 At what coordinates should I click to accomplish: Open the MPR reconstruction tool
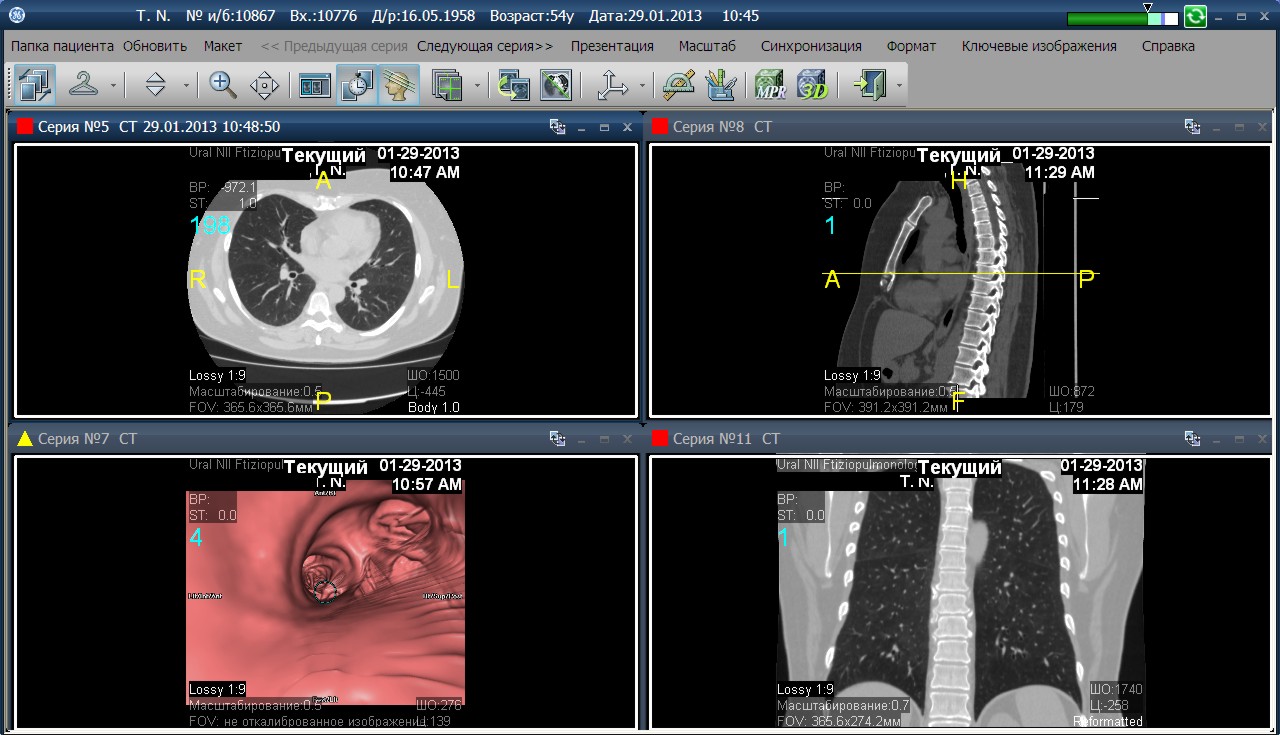tap(770, 85)
